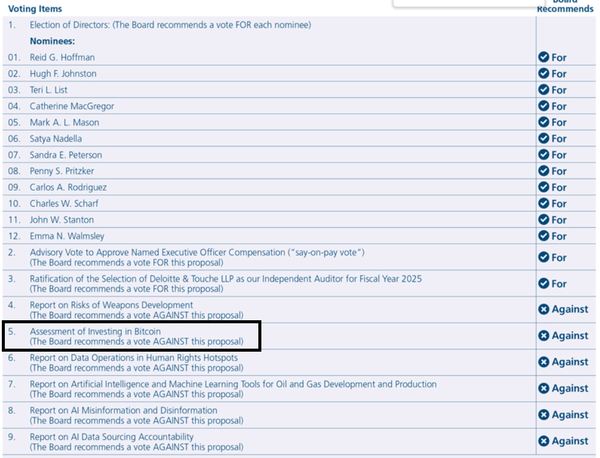Click the For checkmark icon for Catherine MacGregor
Screen dimensions: 600x458
tap(543, 106)
